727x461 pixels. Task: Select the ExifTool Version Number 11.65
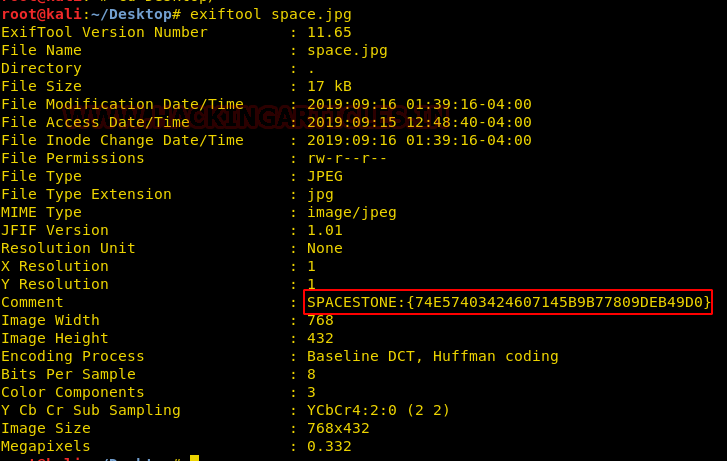tap(329, 32)
